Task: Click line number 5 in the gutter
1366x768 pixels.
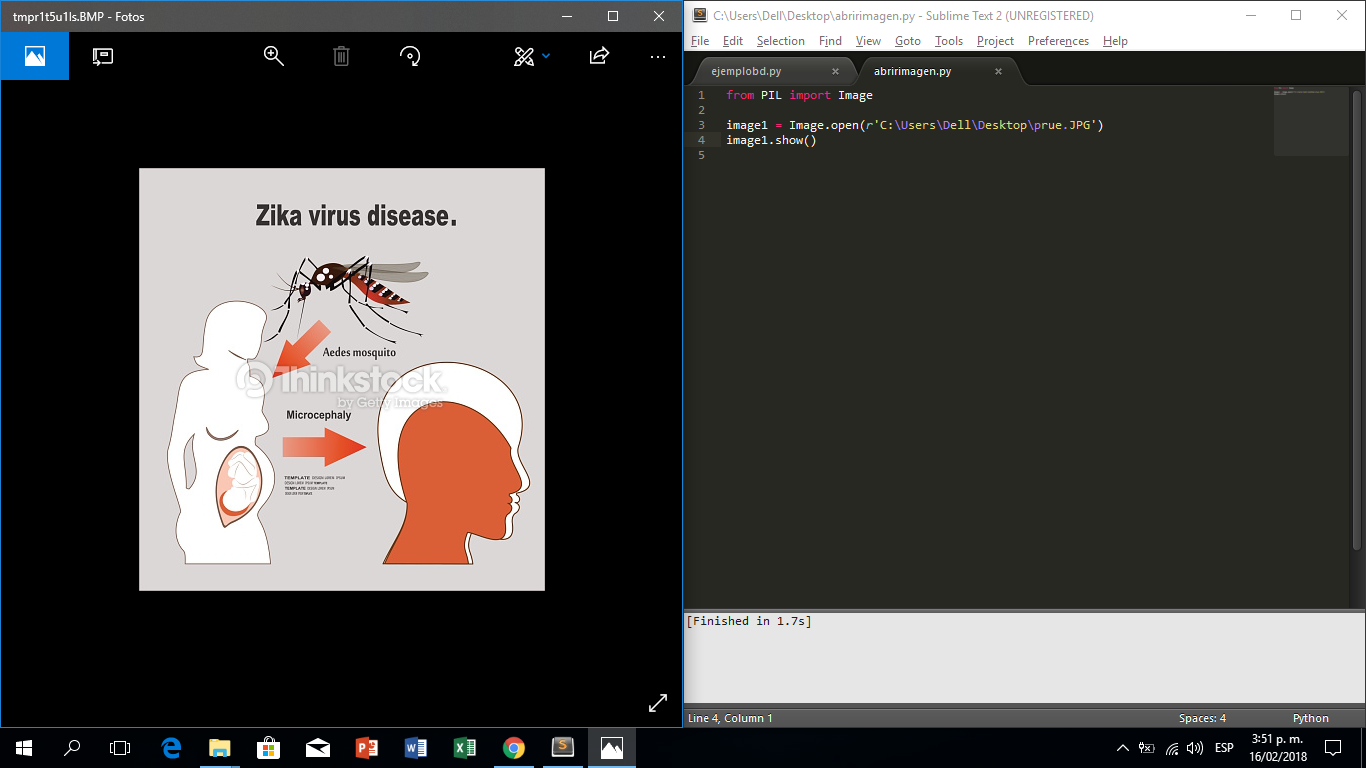Action: (701, 155)
